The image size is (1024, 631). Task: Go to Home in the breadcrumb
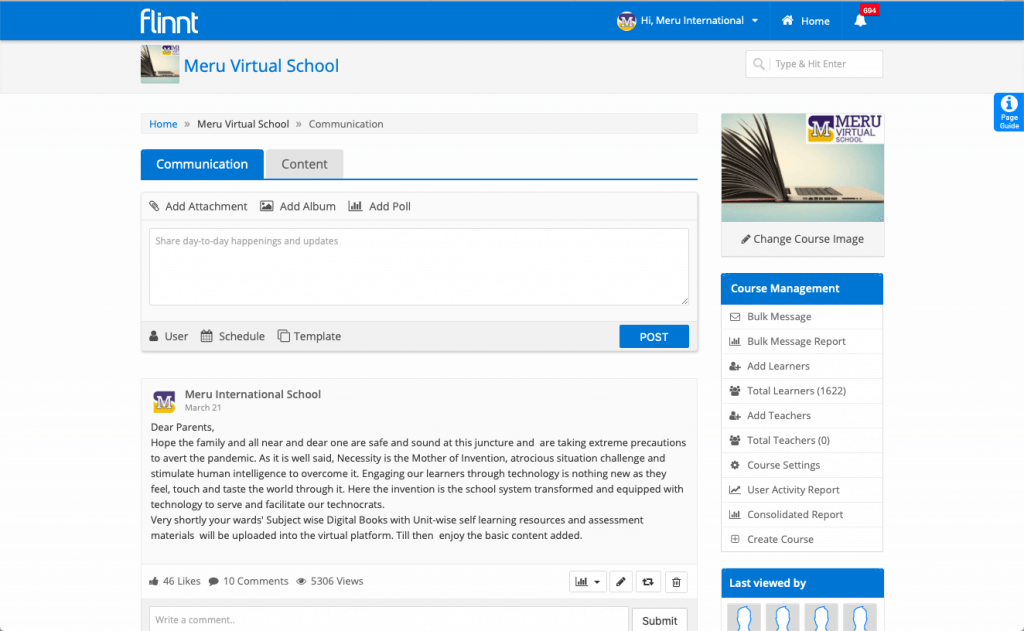click(163, 124)
